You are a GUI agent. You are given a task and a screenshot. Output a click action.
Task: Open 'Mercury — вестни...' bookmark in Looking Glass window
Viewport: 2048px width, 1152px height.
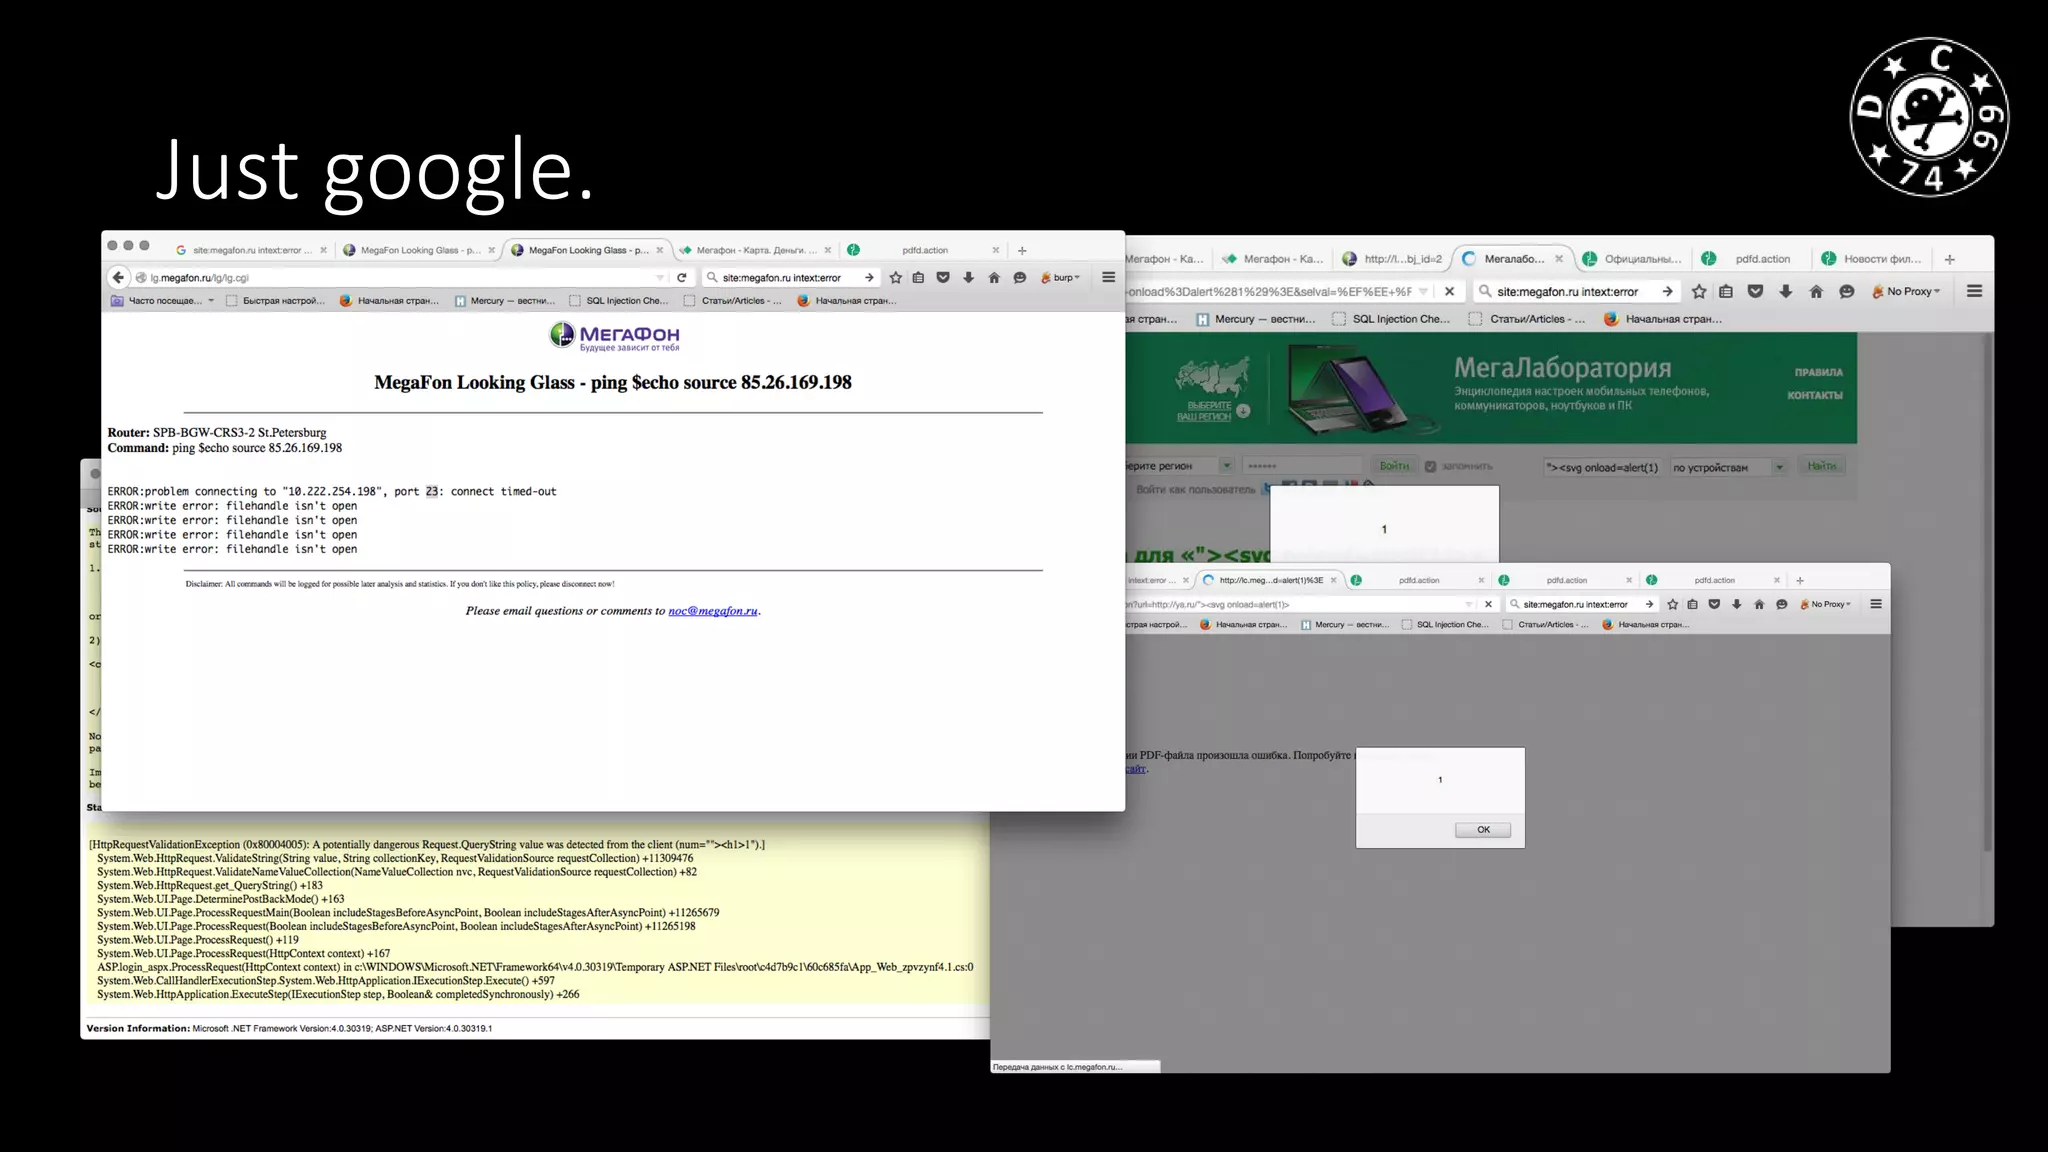pos(504,300)
